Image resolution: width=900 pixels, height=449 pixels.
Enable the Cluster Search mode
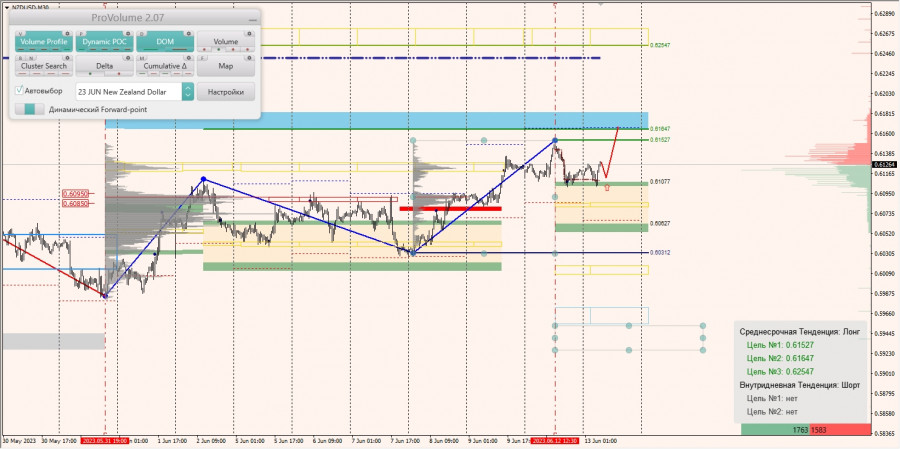pos(43,66)
